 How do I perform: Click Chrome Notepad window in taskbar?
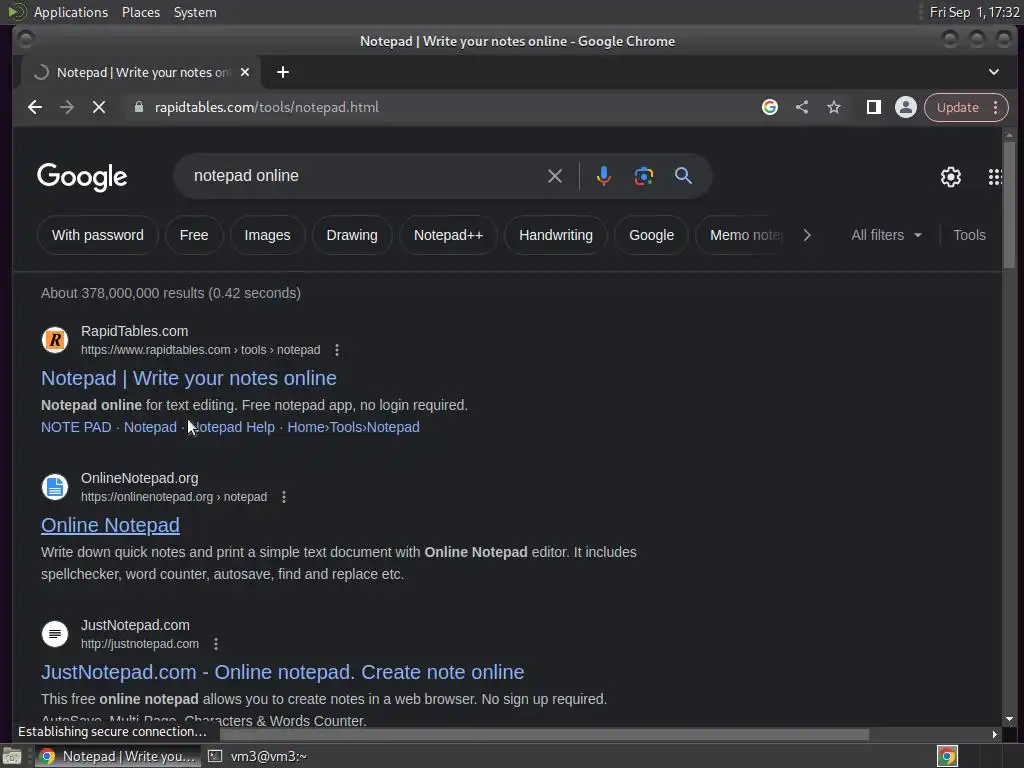(118, 756)
